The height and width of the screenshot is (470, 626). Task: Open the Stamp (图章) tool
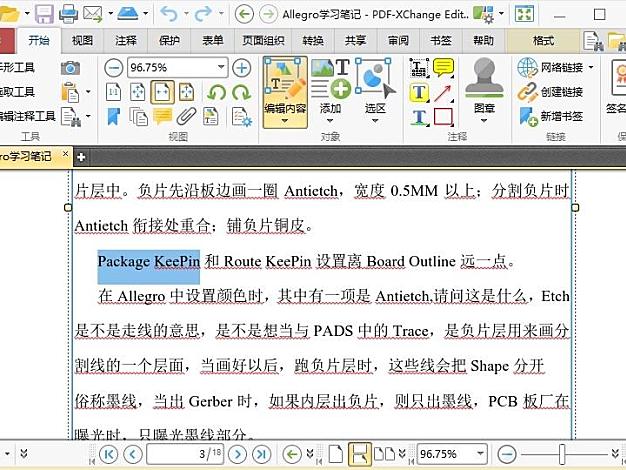click(484, 91)
